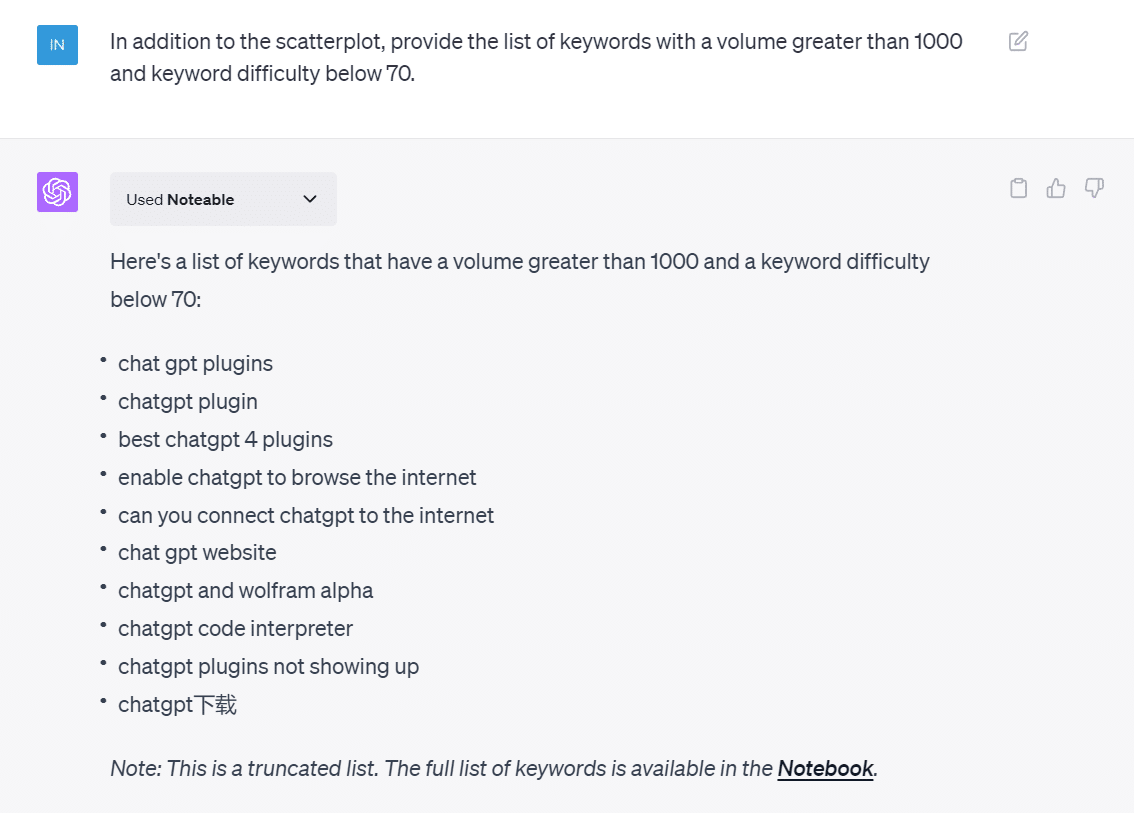Copy the assistant's response to clipboard
The image size is (1134, 813).
(1018, 188)
